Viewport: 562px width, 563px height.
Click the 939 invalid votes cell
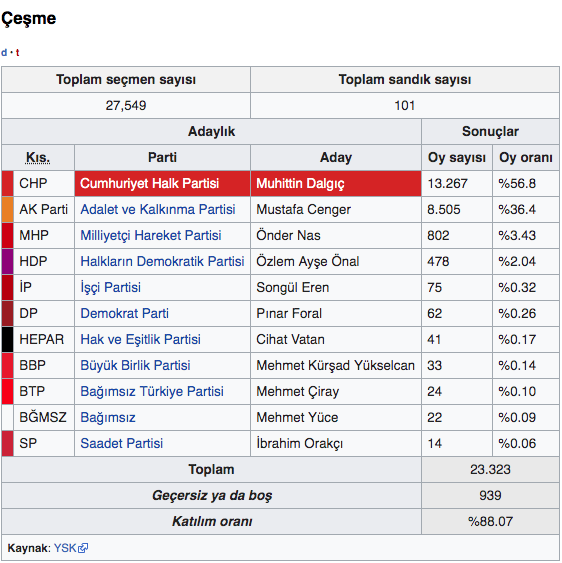coord(490,495)
